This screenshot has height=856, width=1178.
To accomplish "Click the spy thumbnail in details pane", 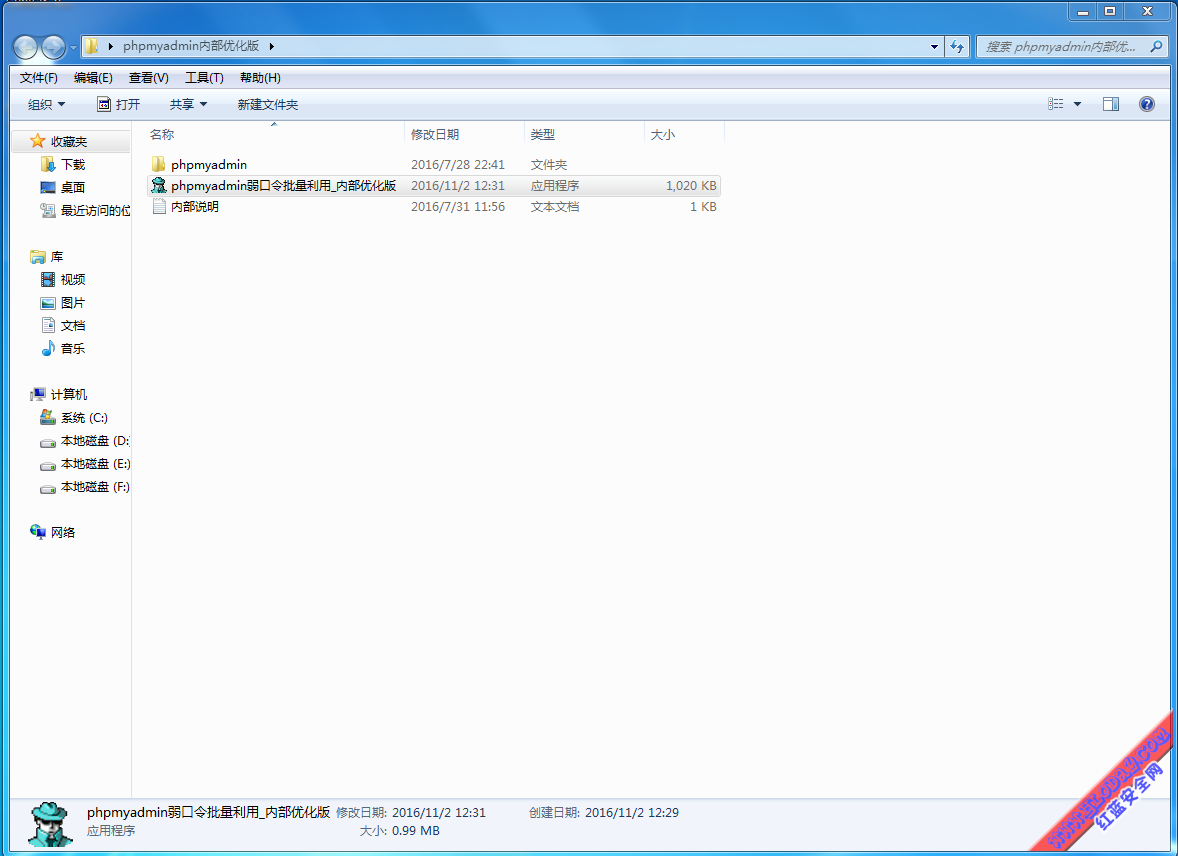I will tap(50, 823).
